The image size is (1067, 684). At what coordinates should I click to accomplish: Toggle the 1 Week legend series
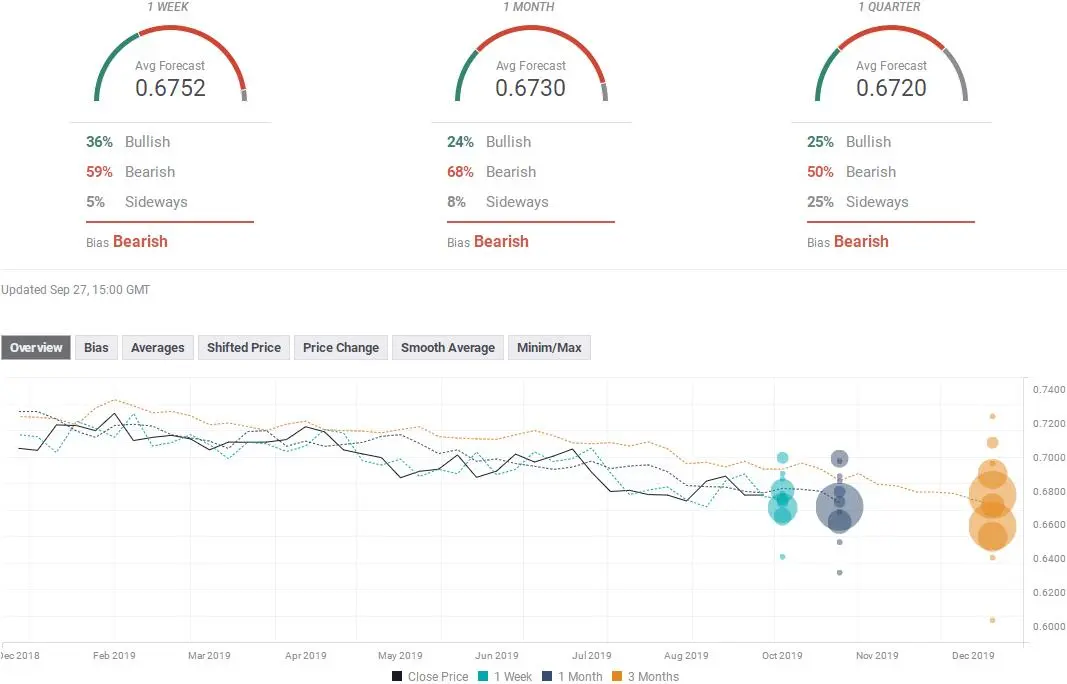(505, 677)
